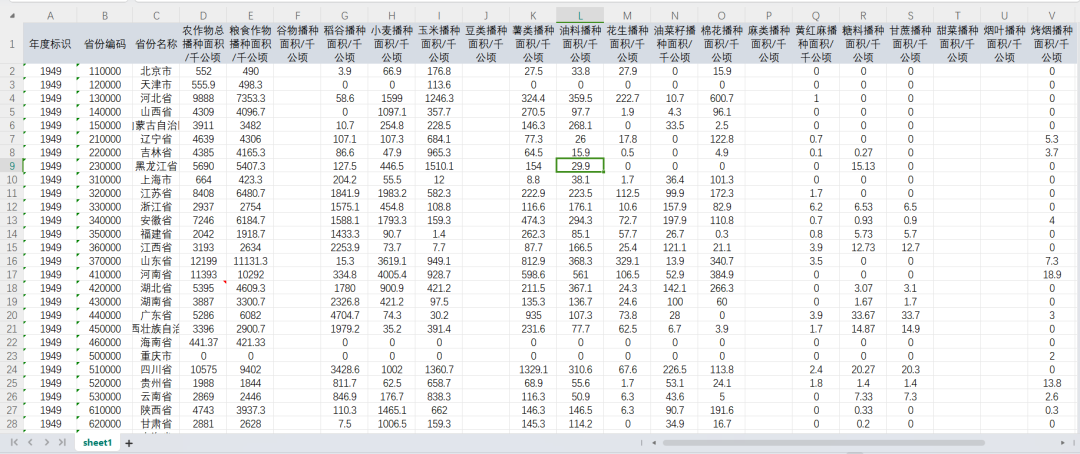
Task: Select column header V
Action: [x=1053, y=15]
